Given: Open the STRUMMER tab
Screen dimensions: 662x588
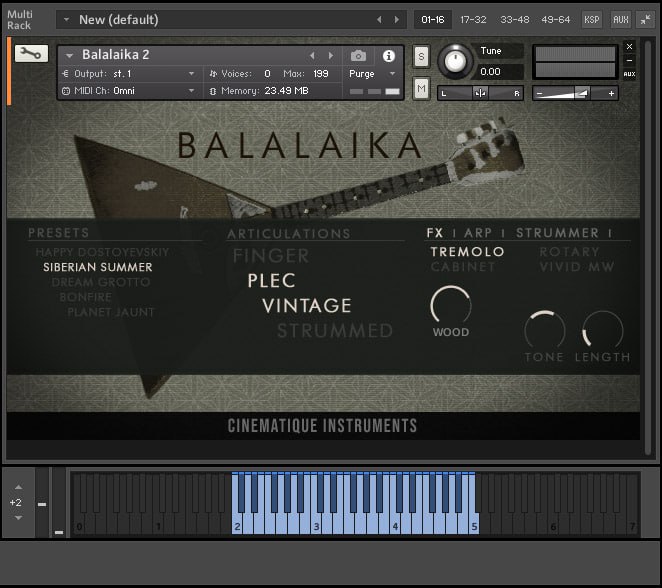Looking at the screenshot, I should click(x=557, y=233).
